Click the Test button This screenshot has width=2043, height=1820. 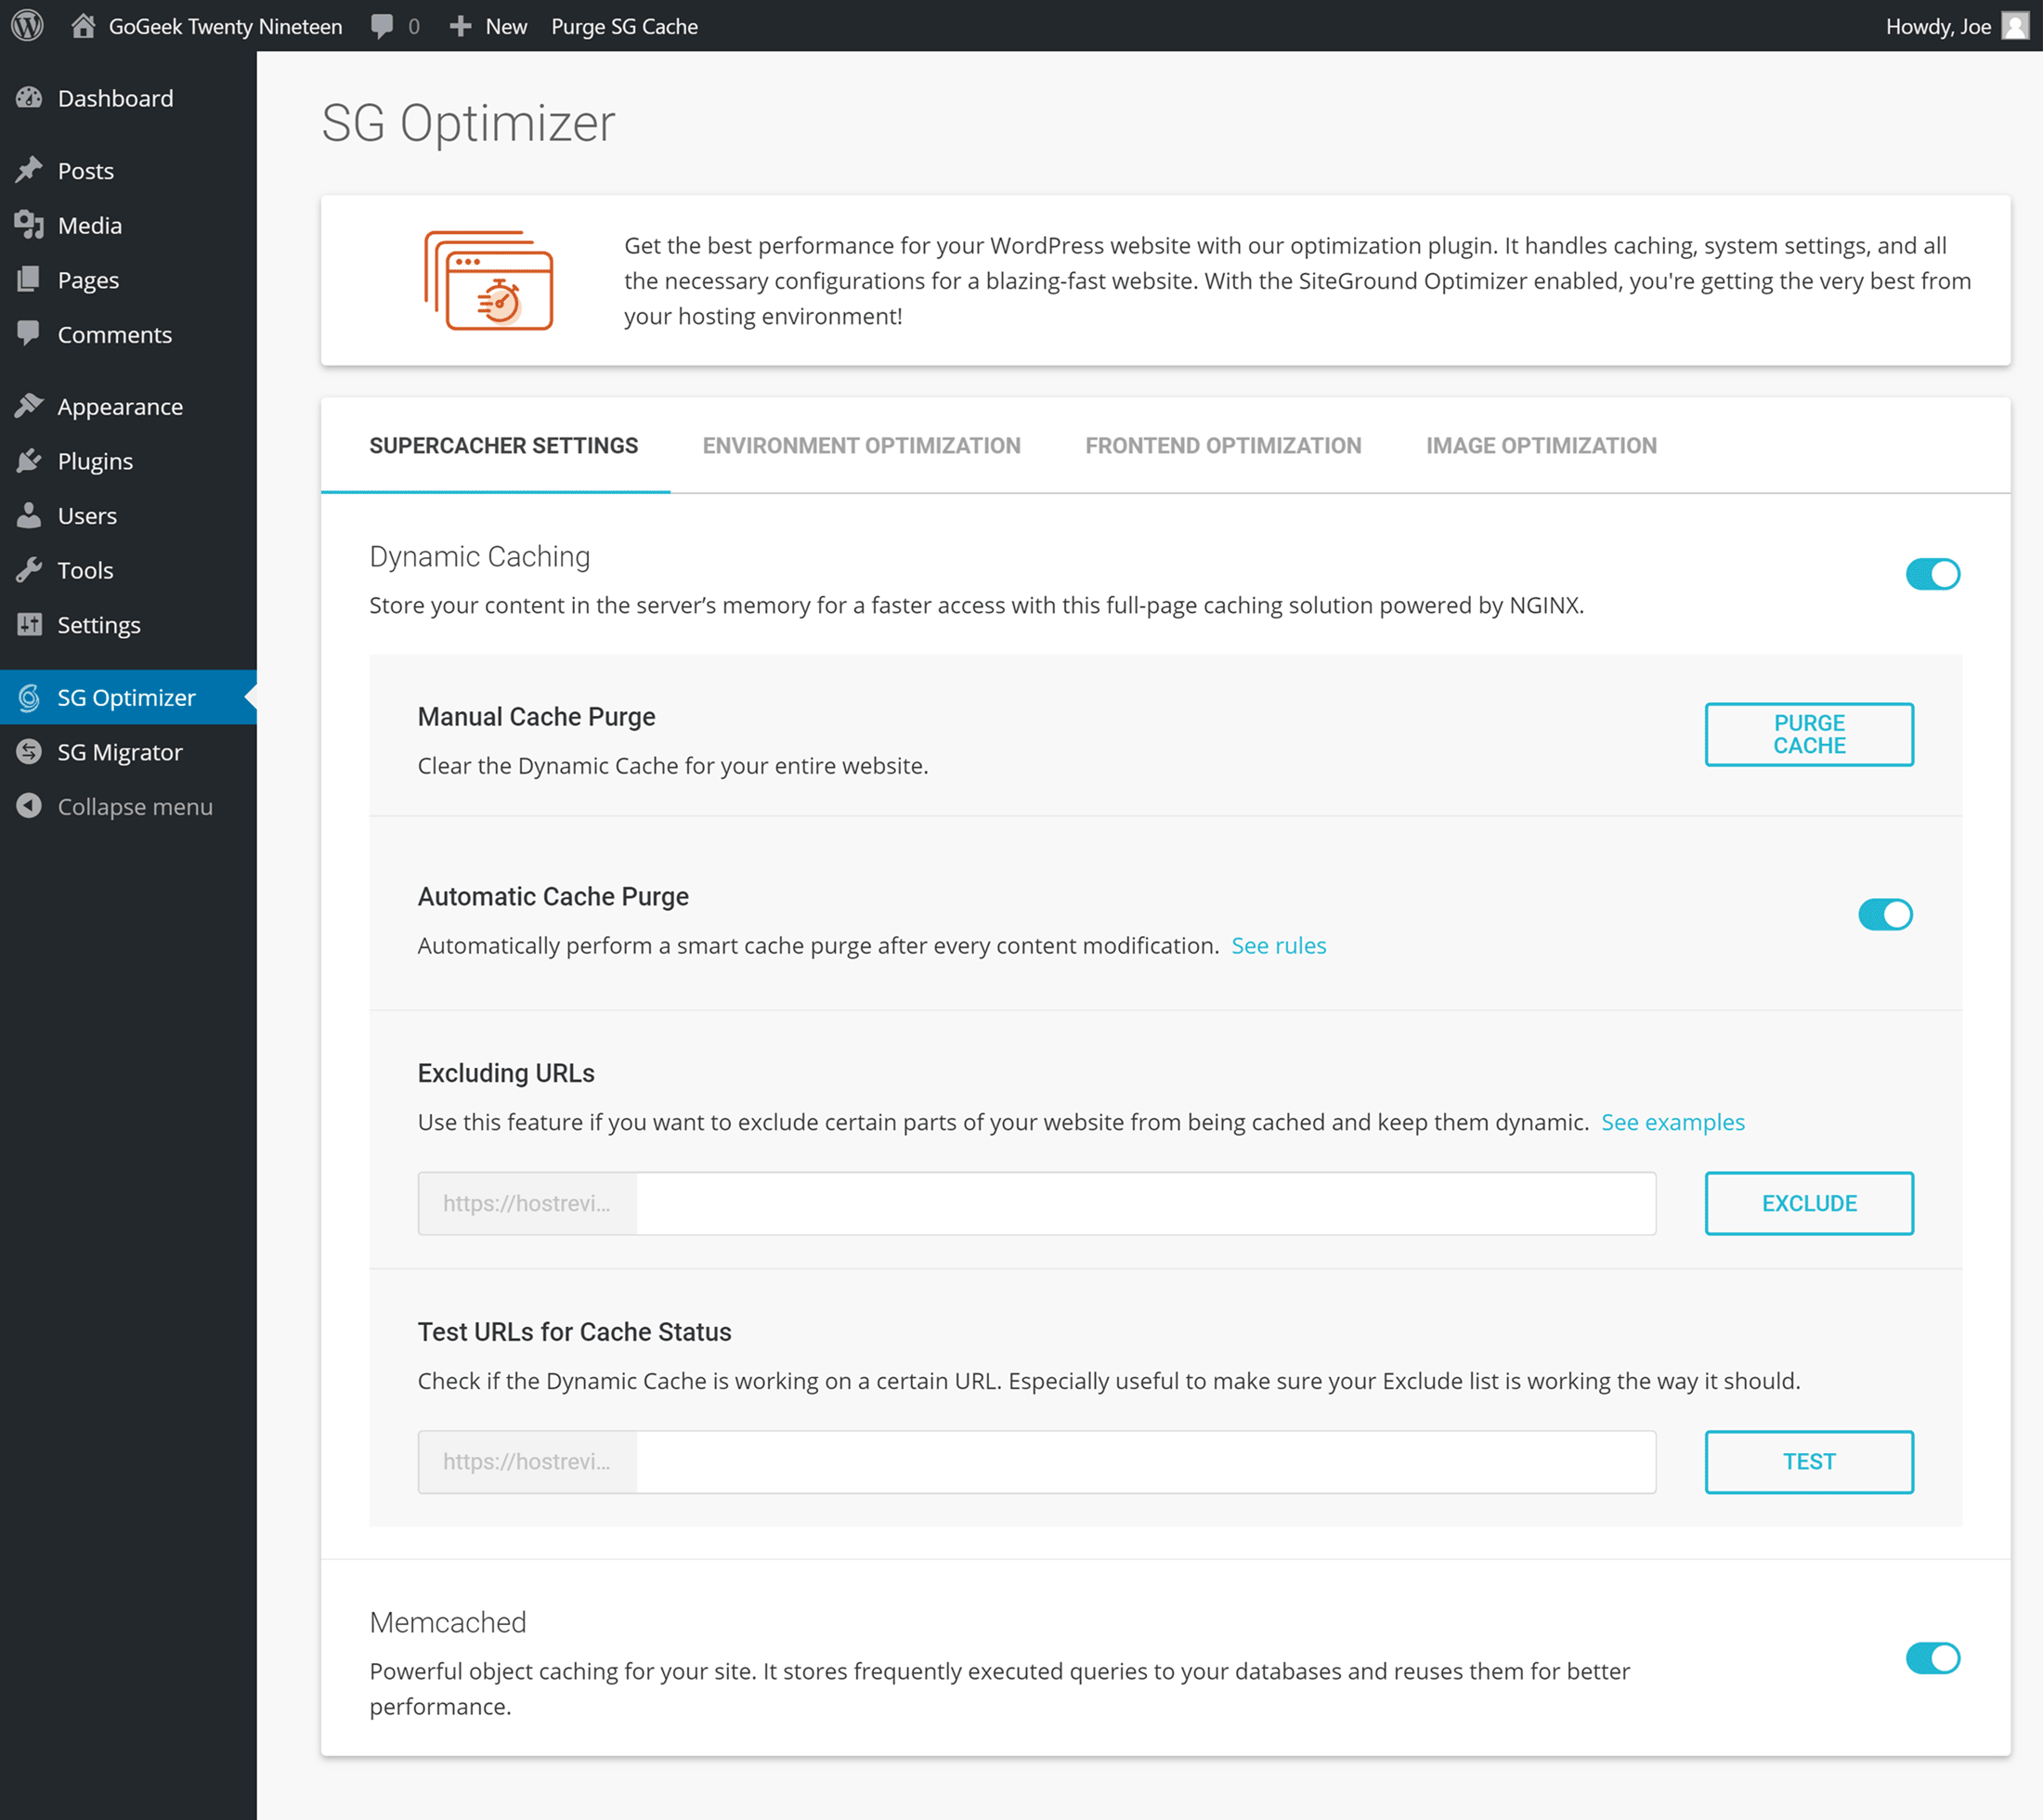tap(1809, 1462)
